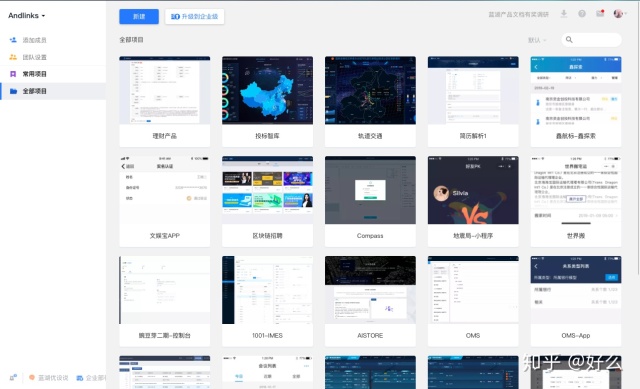Click the blue folder icon for 全部项目
This screenshot has height=389, width=640.
[13, 91]
